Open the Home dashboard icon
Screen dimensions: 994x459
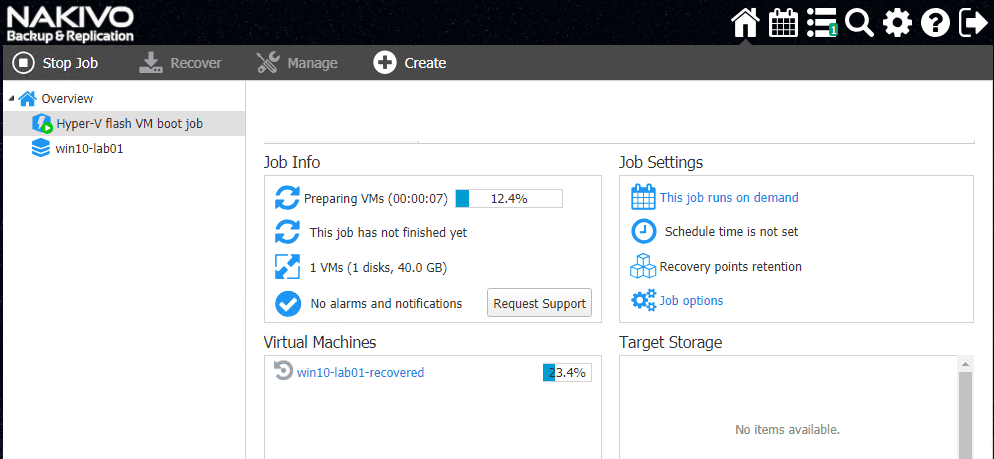(x=745, y=22)
